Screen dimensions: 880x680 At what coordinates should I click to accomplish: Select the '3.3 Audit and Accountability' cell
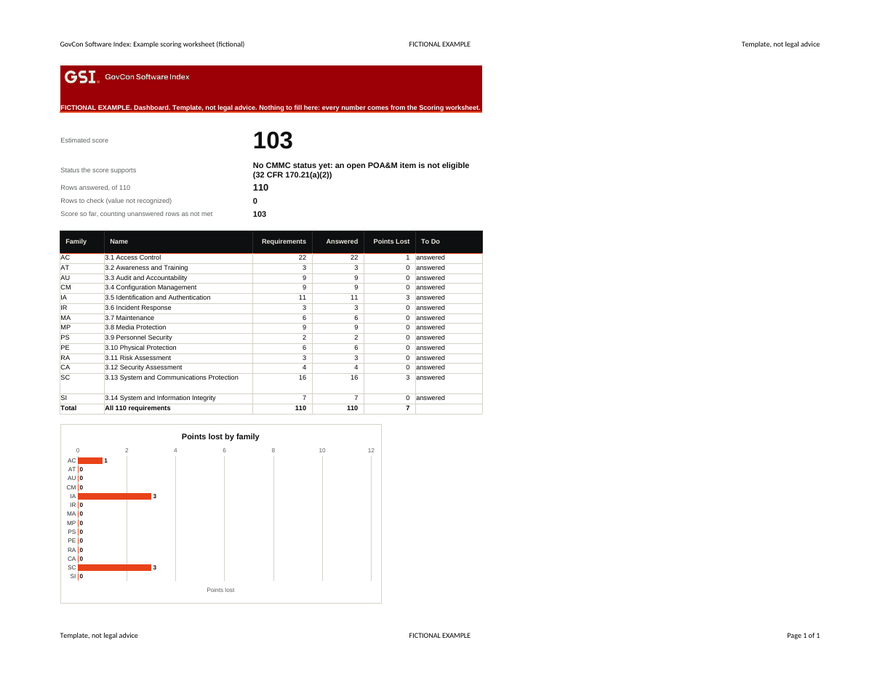(x=178, y=278)
